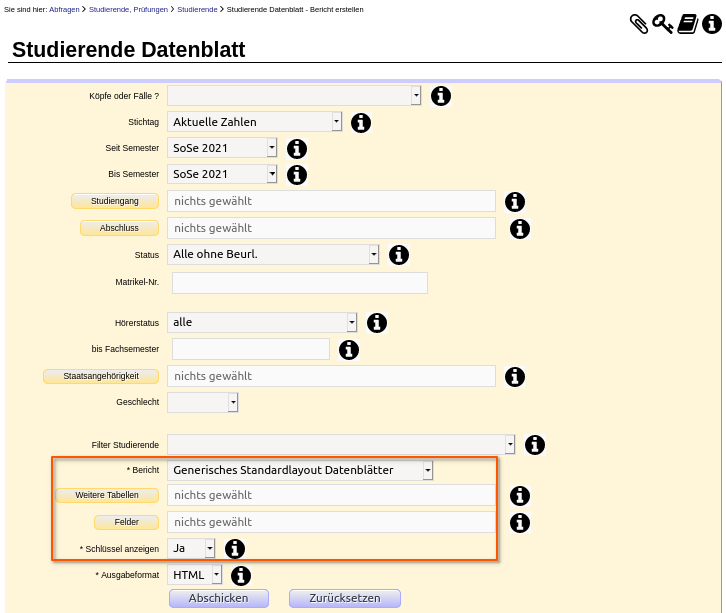Click the paperclip icon at top right
Image resolution: width=726 pixels, height=613 pixels.
[639, 24]
